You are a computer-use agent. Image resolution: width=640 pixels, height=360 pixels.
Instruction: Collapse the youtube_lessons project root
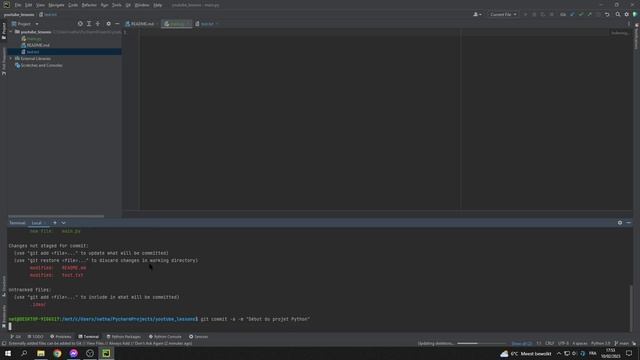pos(11,32)
